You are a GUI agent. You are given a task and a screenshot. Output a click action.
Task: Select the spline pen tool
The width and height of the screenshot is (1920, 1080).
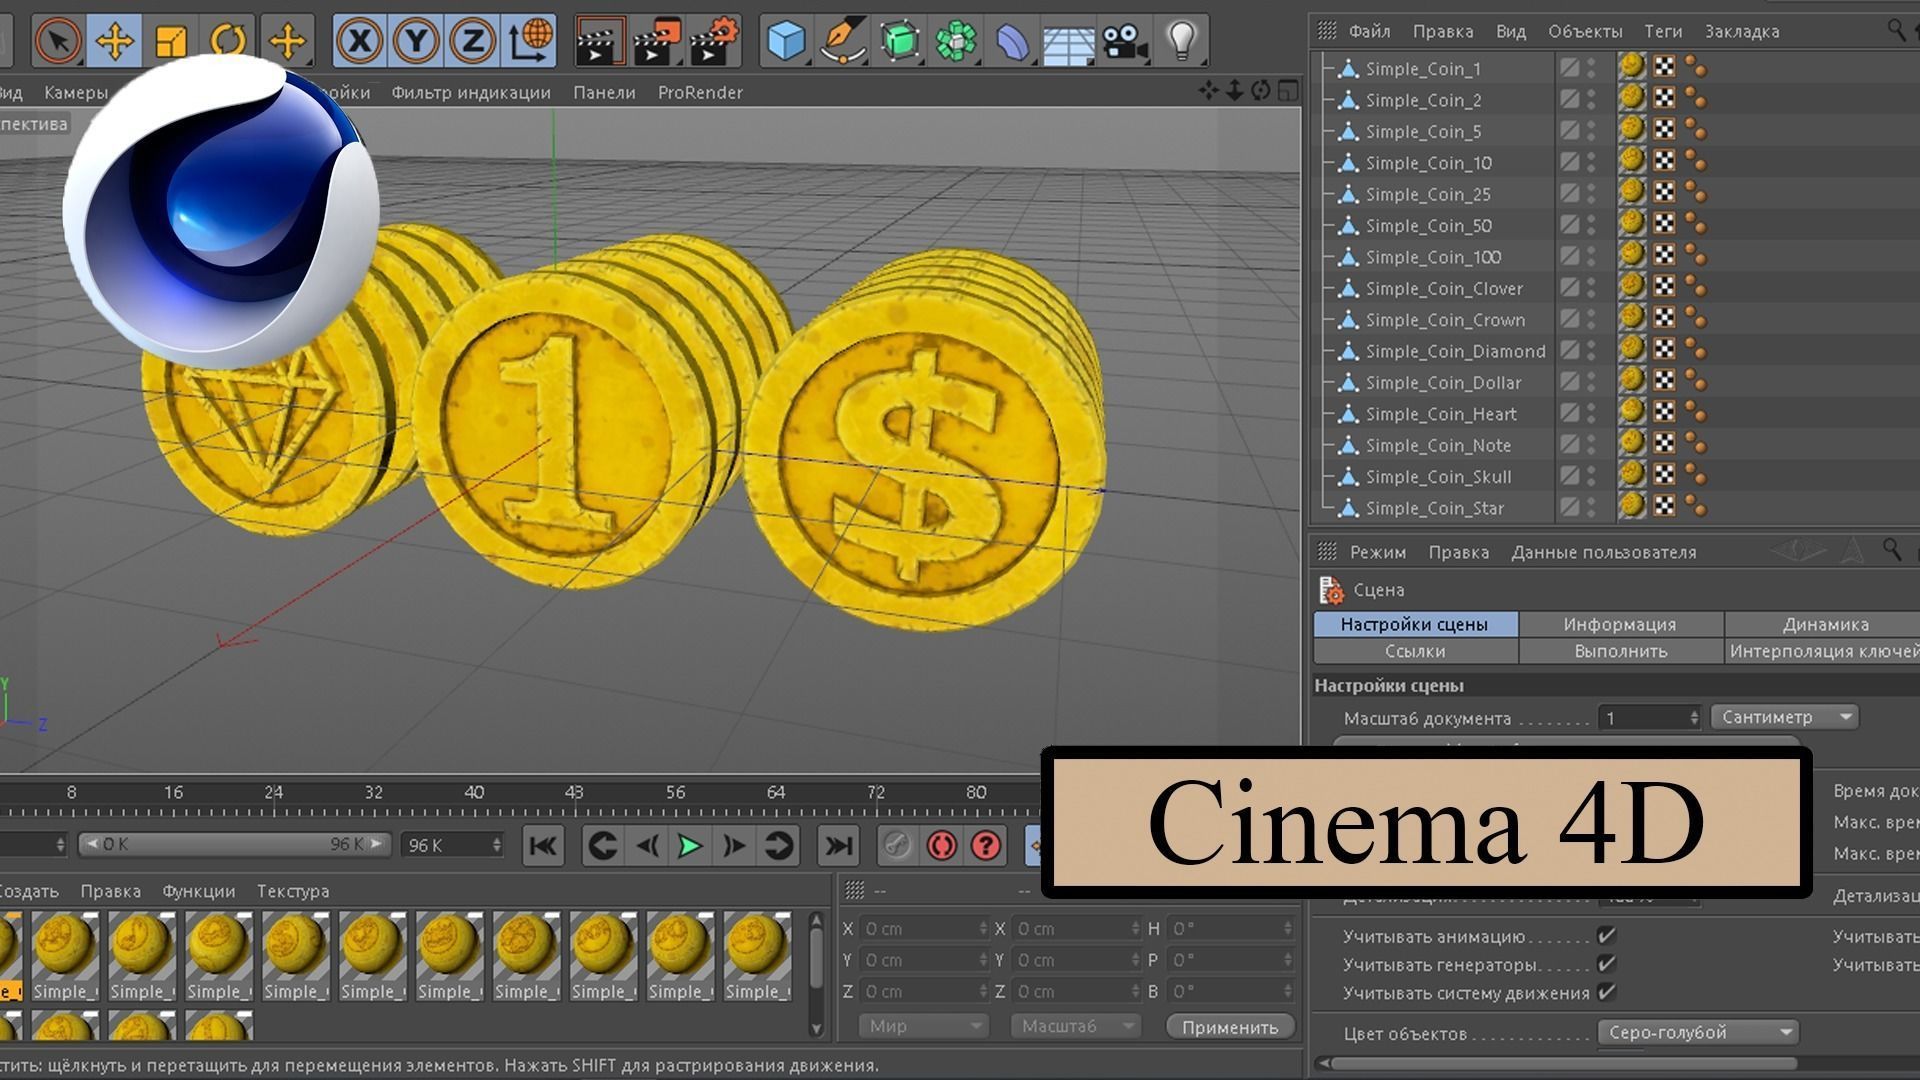point(843,41)
